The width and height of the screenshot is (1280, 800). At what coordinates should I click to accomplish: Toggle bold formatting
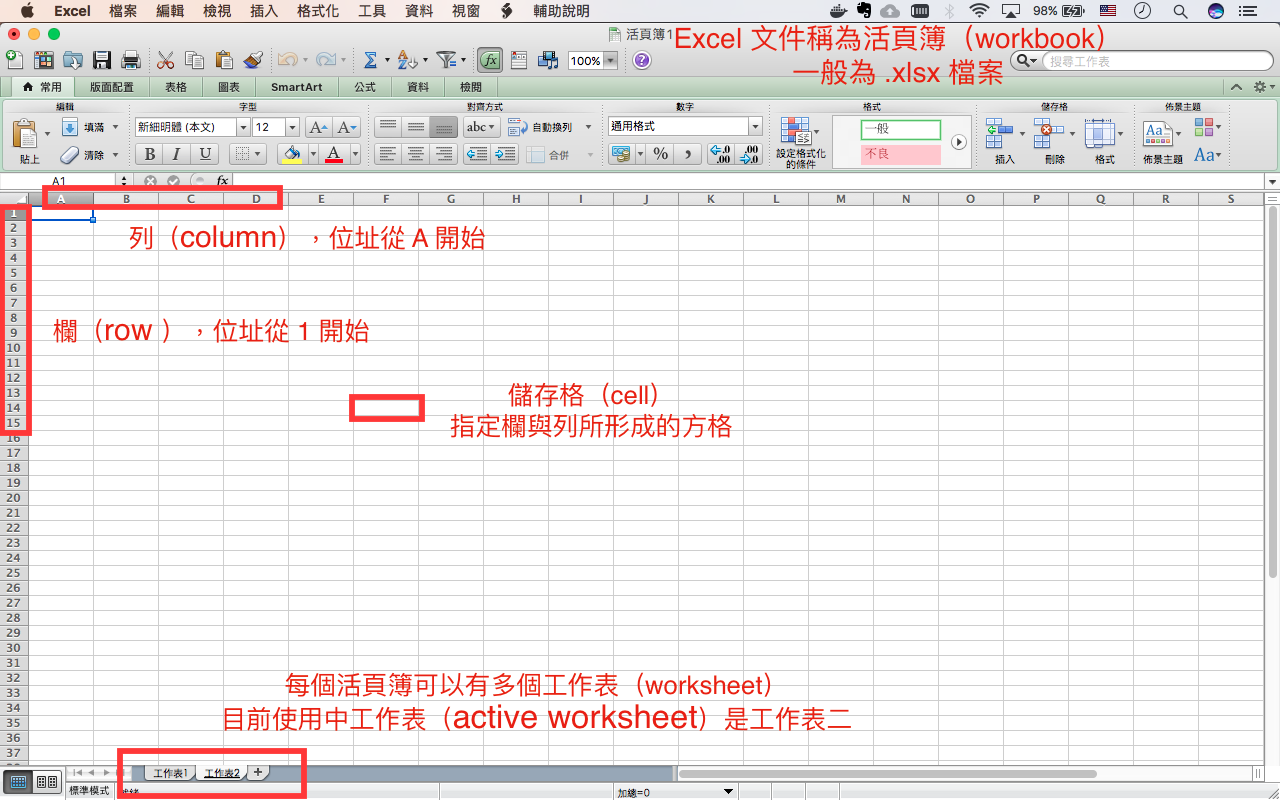tap(148, 153)
